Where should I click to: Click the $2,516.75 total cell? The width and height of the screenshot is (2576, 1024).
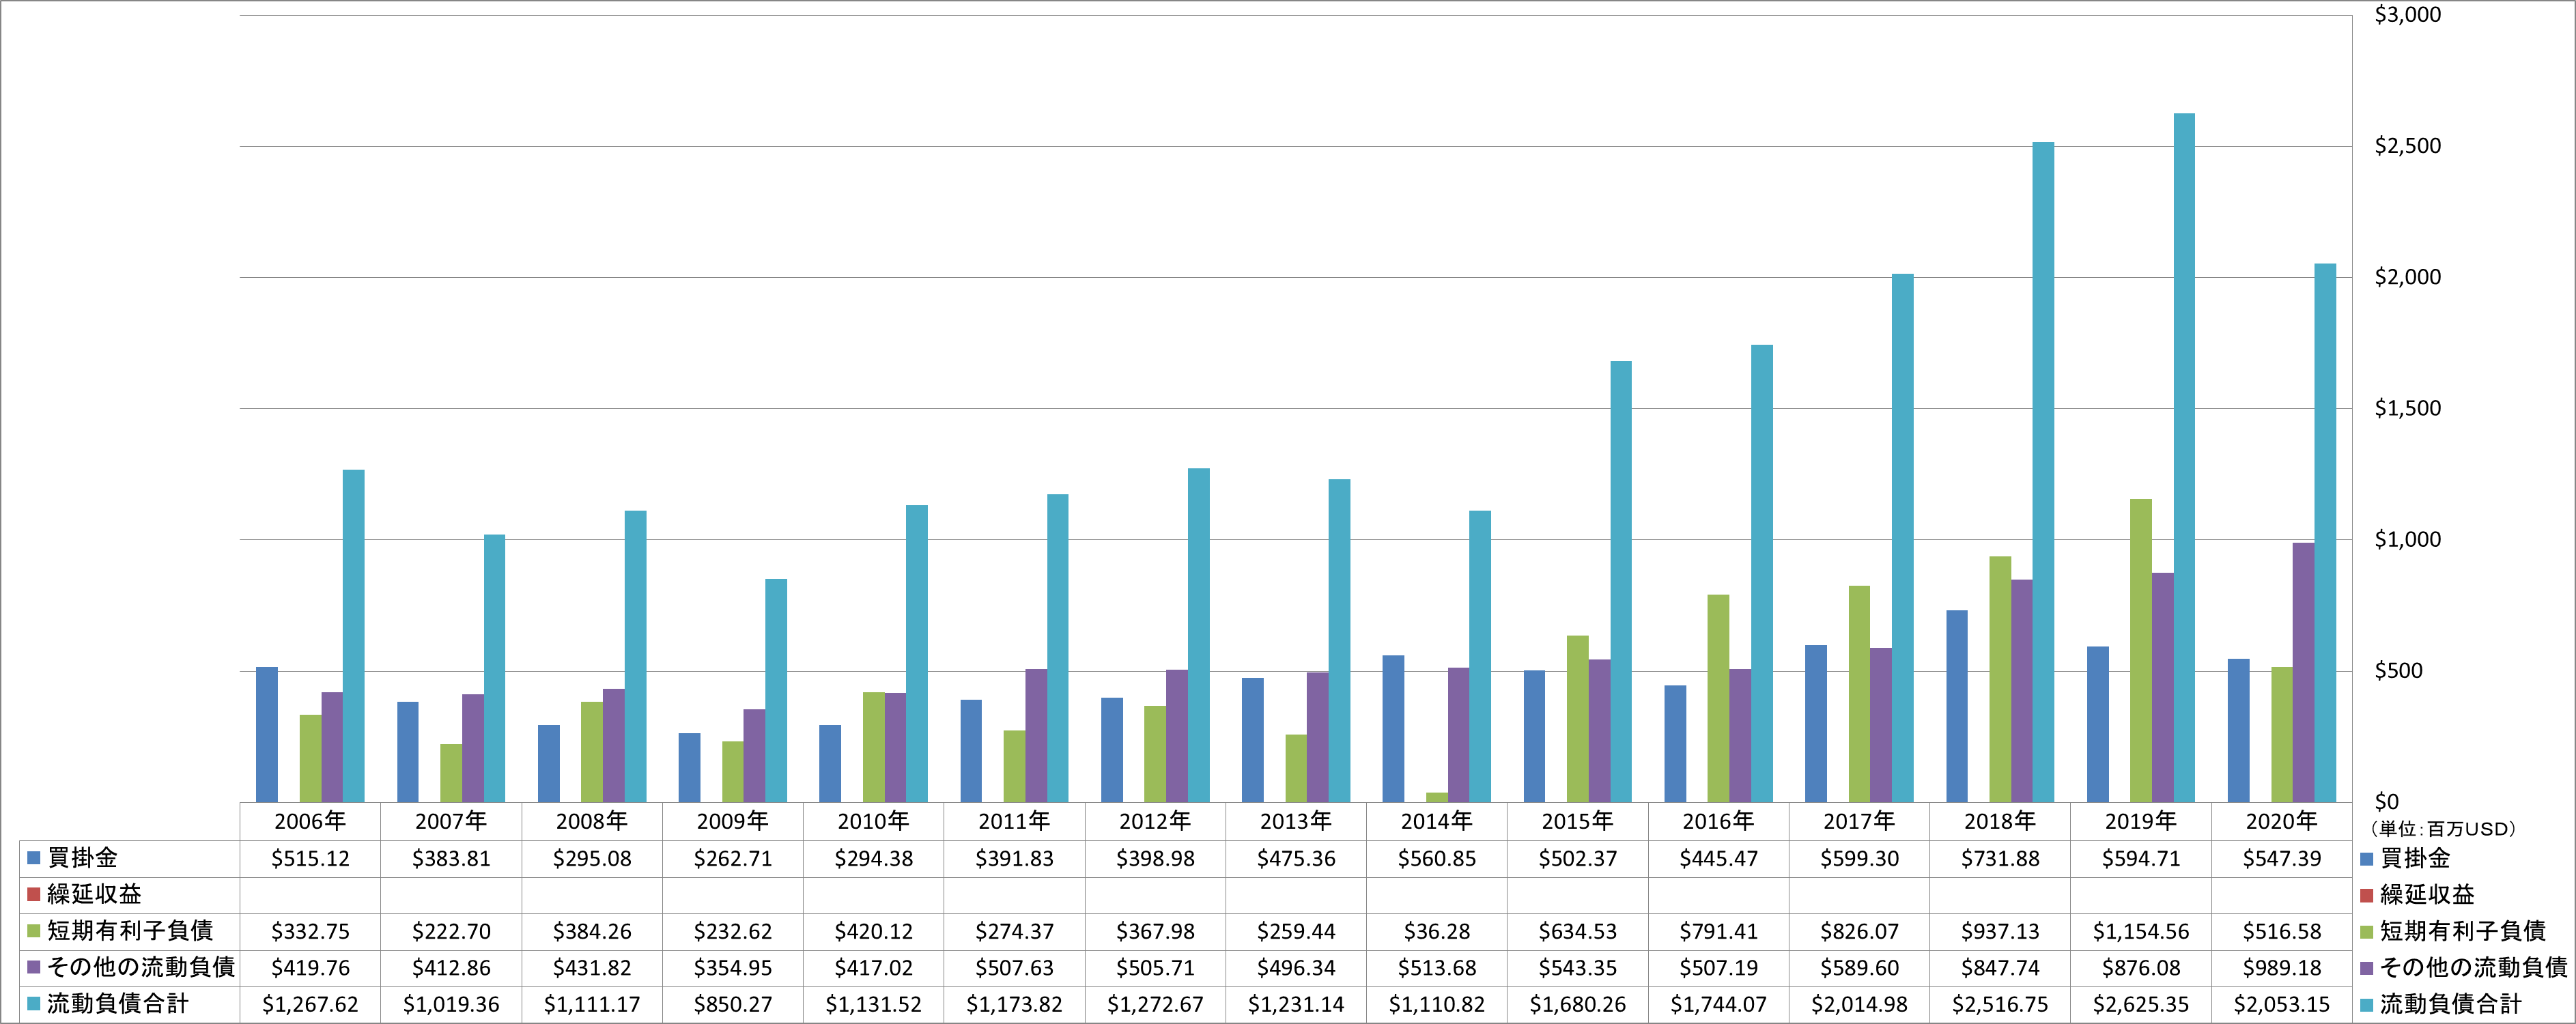[2000, 1004]
